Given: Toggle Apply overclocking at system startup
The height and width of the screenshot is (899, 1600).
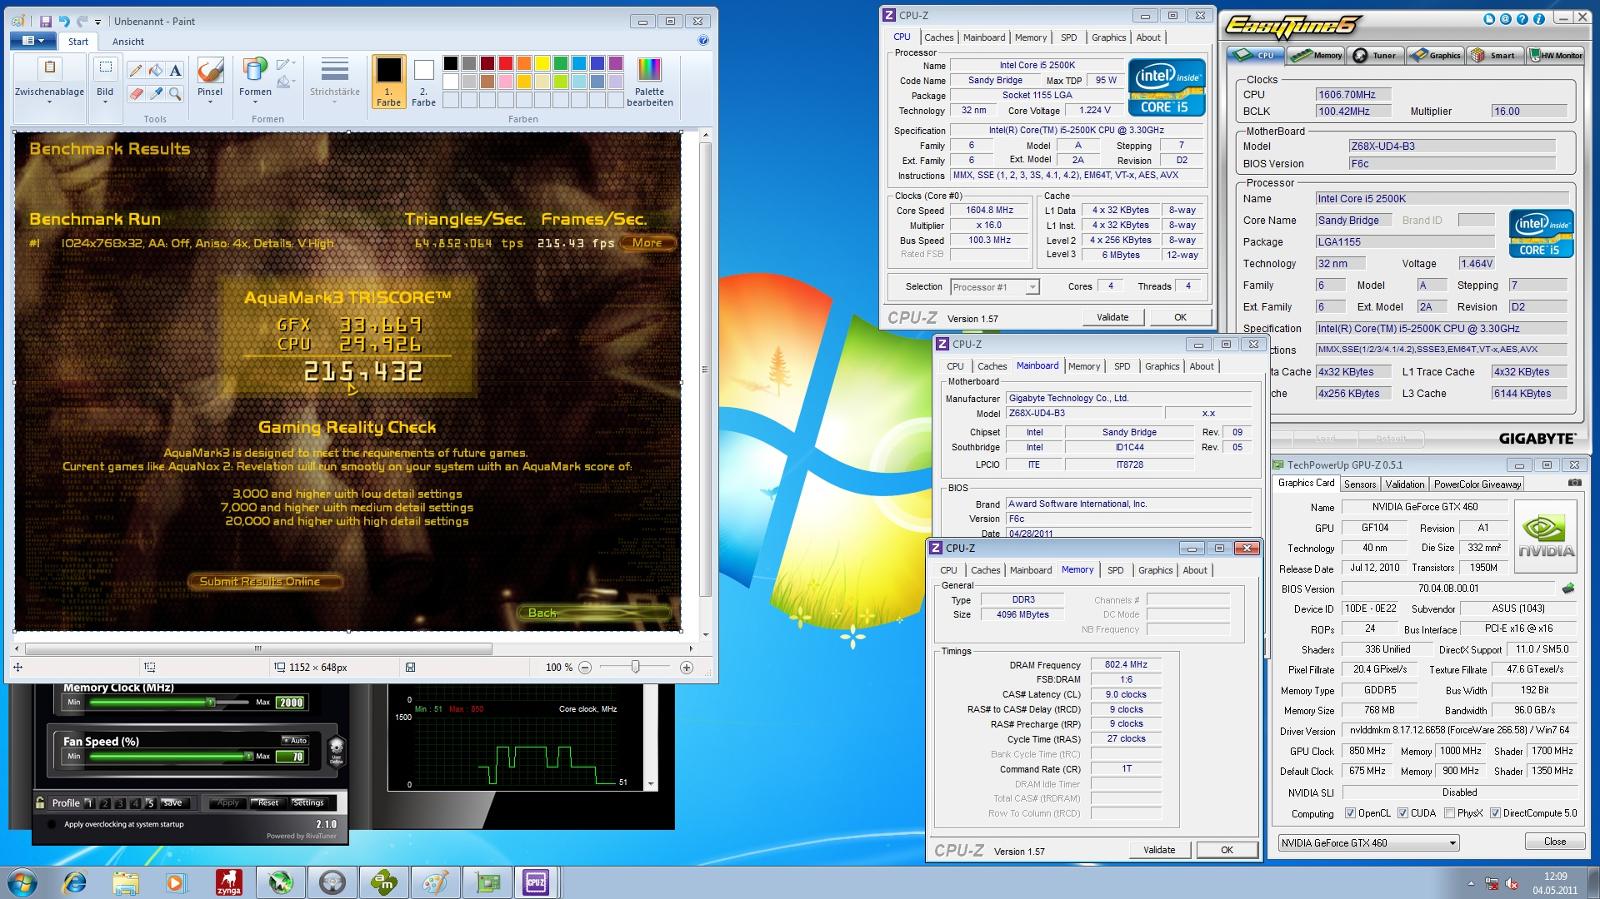Looking at the screenshot, I should (x=51, y=825).
